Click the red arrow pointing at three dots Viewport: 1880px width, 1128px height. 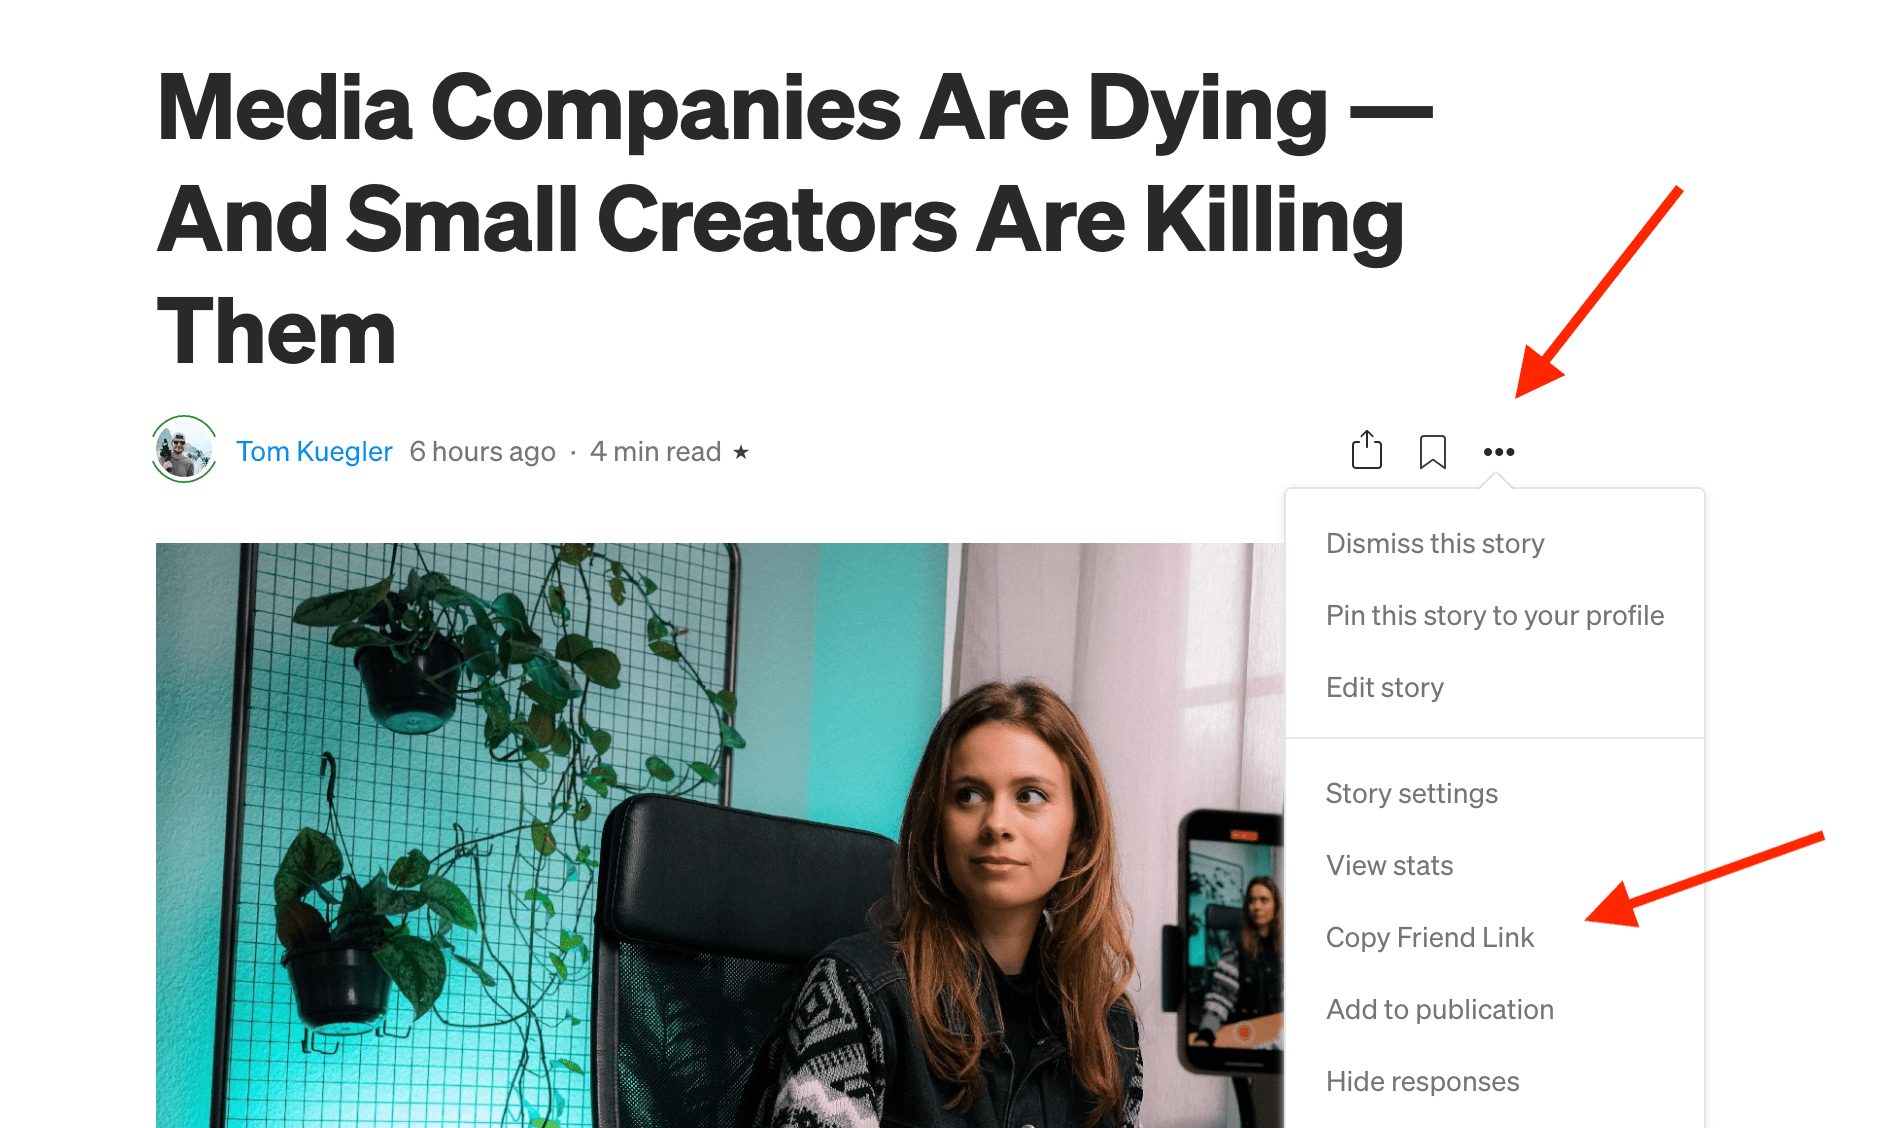pyautogui.click(x=1600, y=291)
